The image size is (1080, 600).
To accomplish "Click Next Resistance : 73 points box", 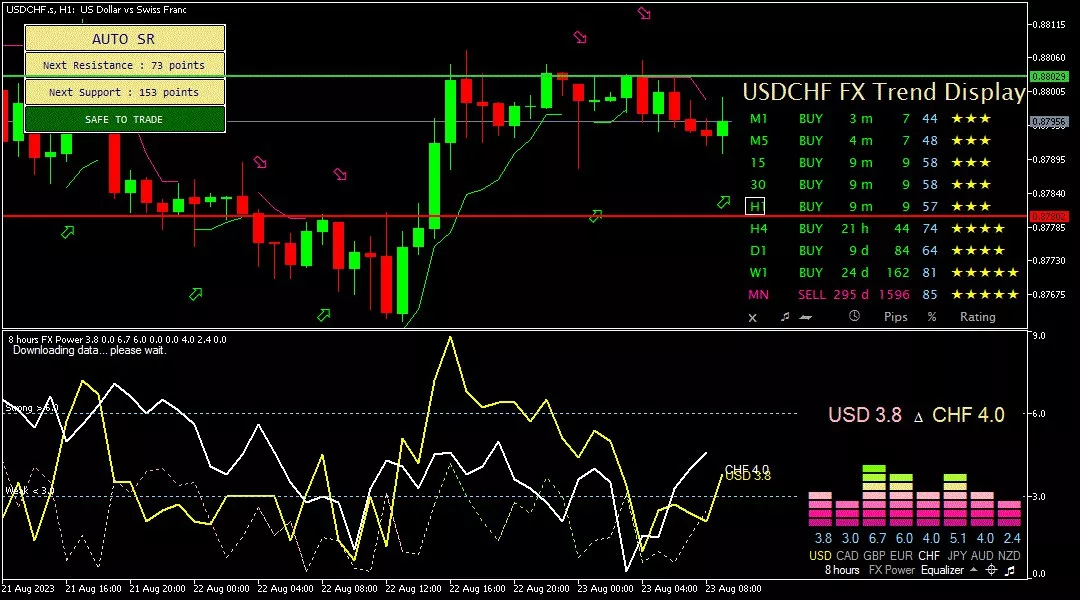I will tap(125, 65).
